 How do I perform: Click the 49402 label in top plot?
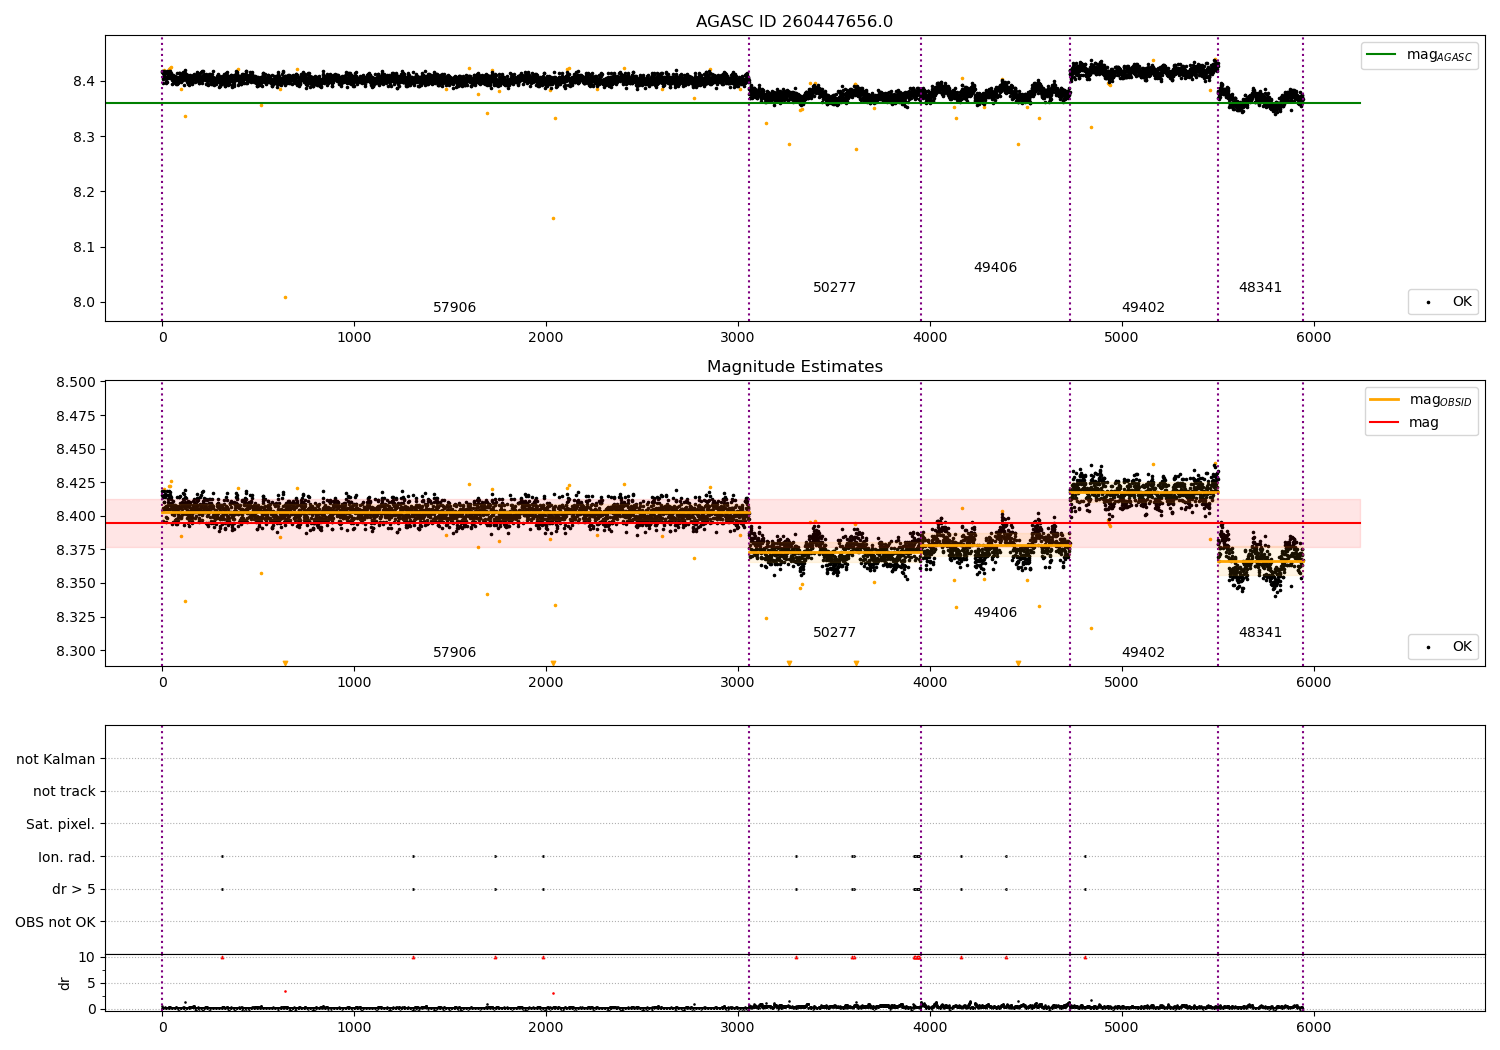[1143, 308]
